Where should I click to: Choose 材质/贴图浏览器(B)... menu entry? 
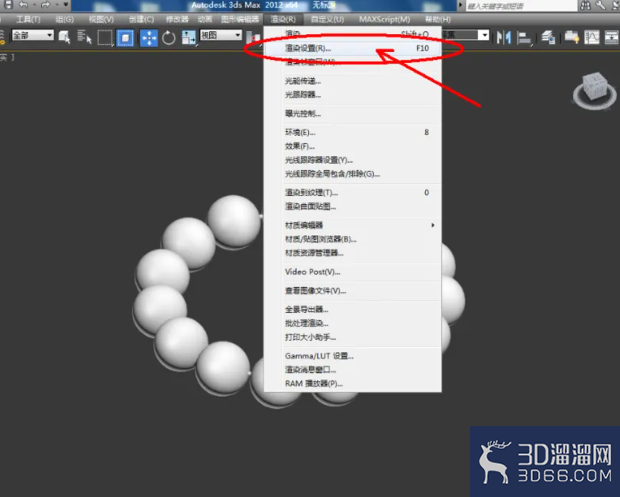(353, 239)
